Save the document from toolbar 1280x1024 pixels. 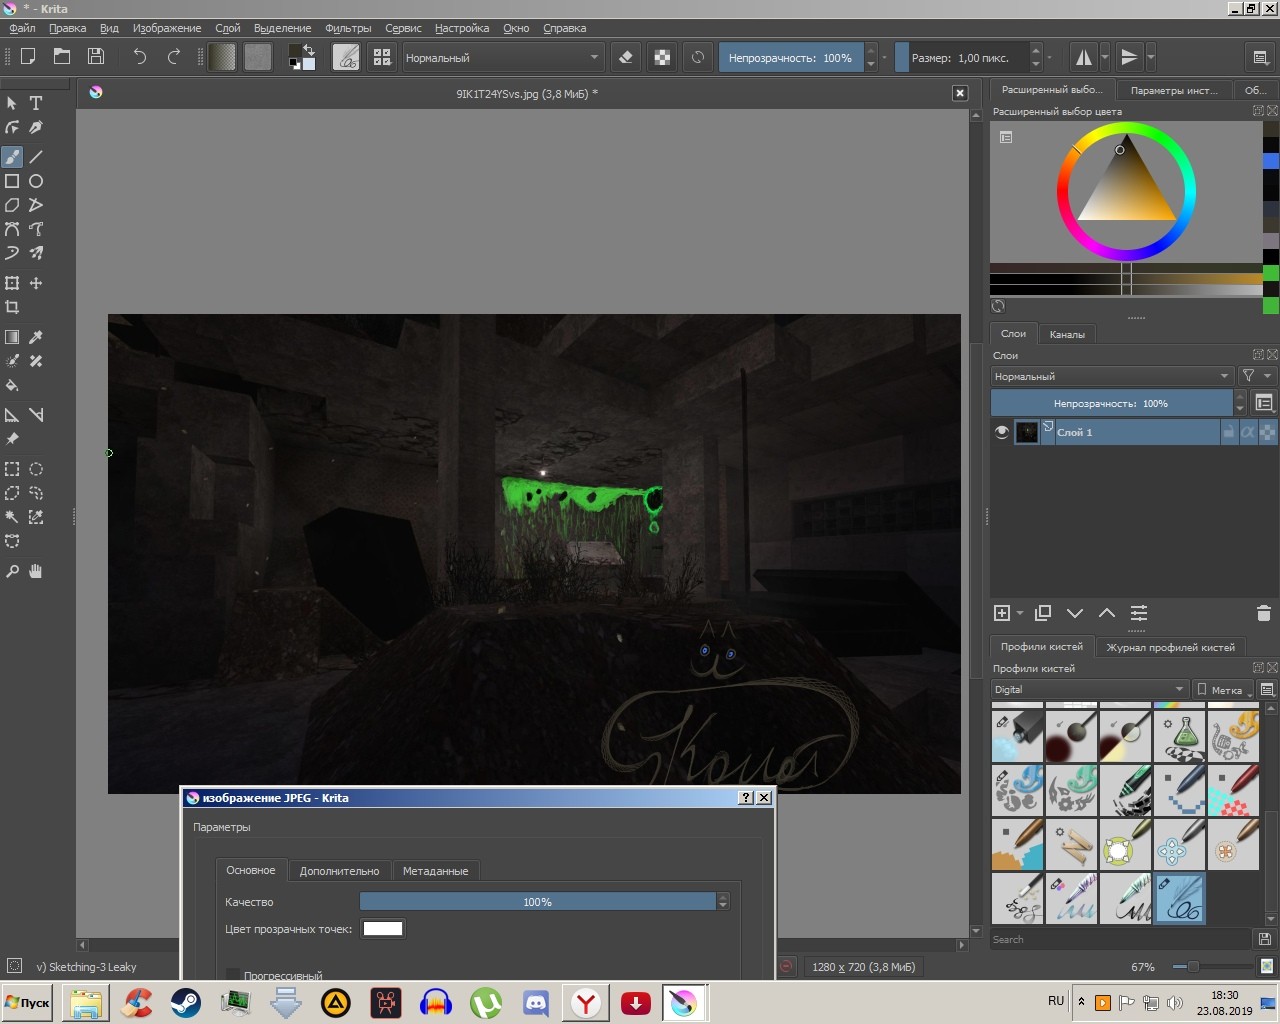96,57
